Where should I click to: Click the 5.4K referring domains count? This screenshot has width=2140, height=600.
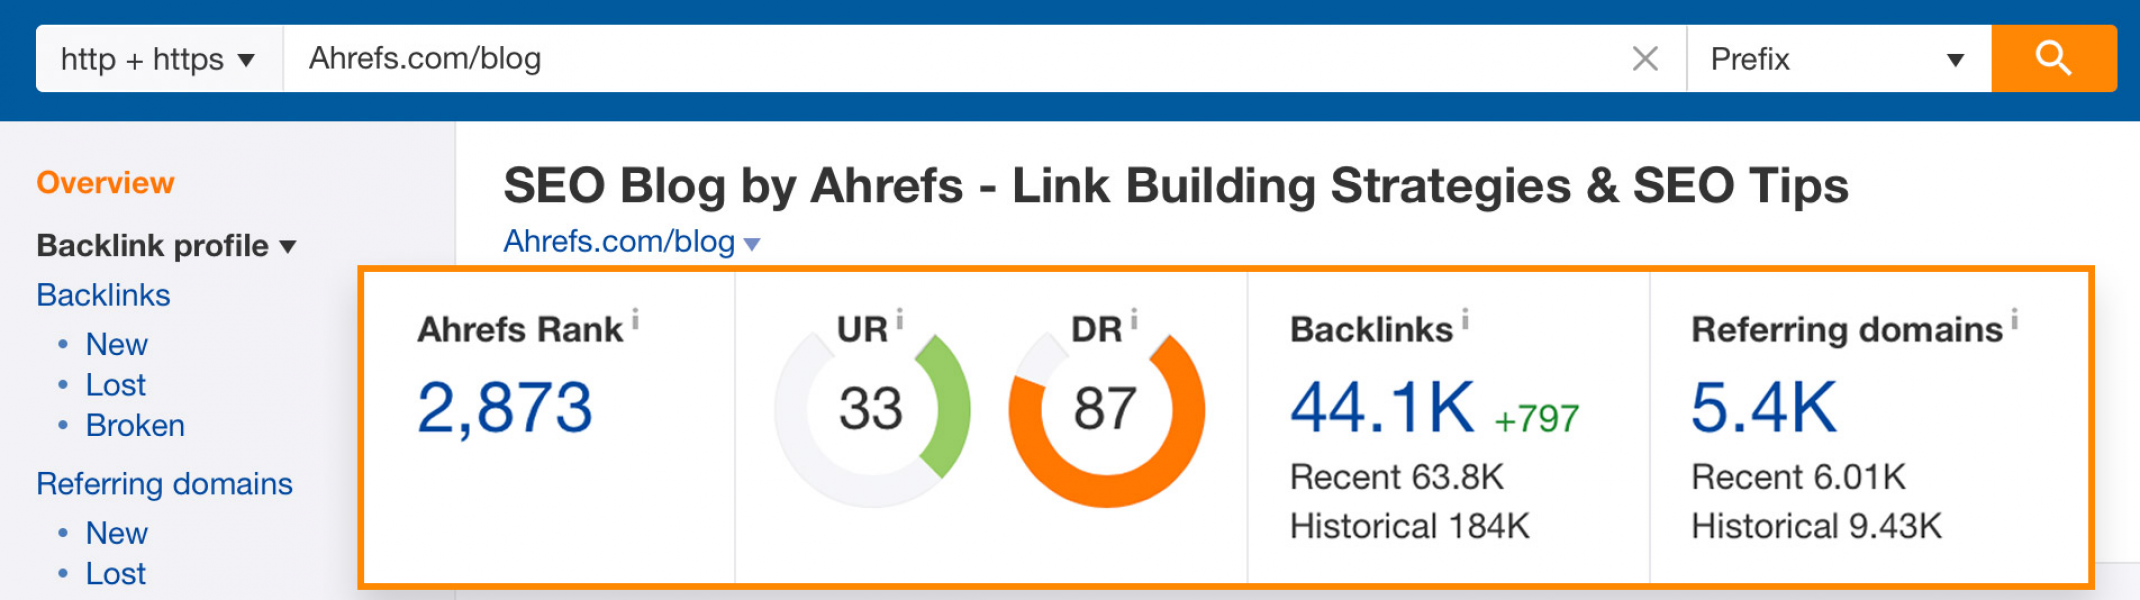click(x=1764, y=408)
